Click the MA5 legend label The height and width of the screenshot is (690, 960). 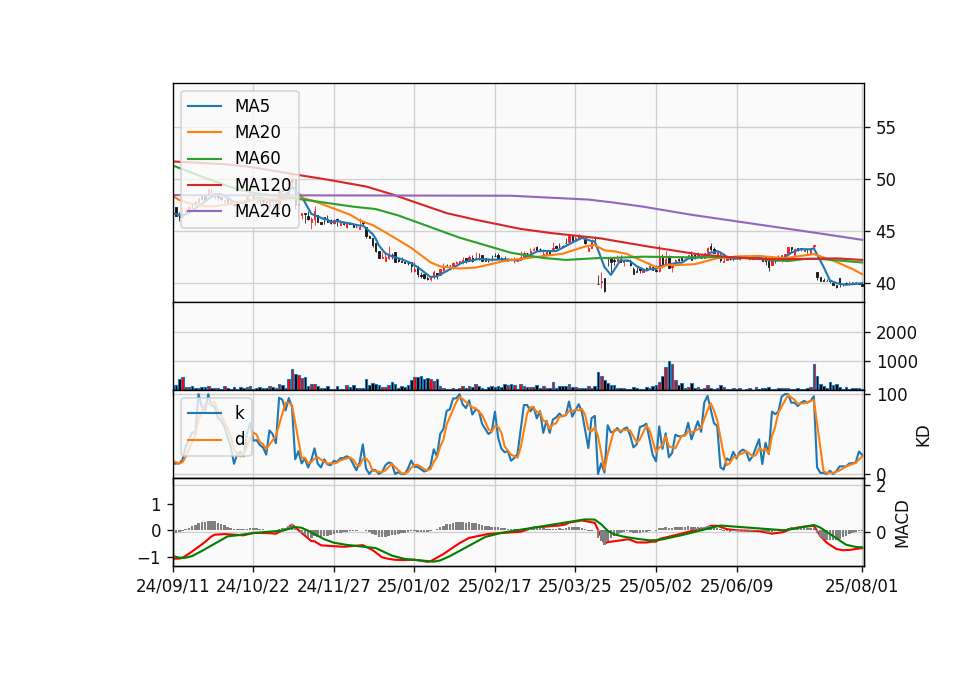point(252,106)
